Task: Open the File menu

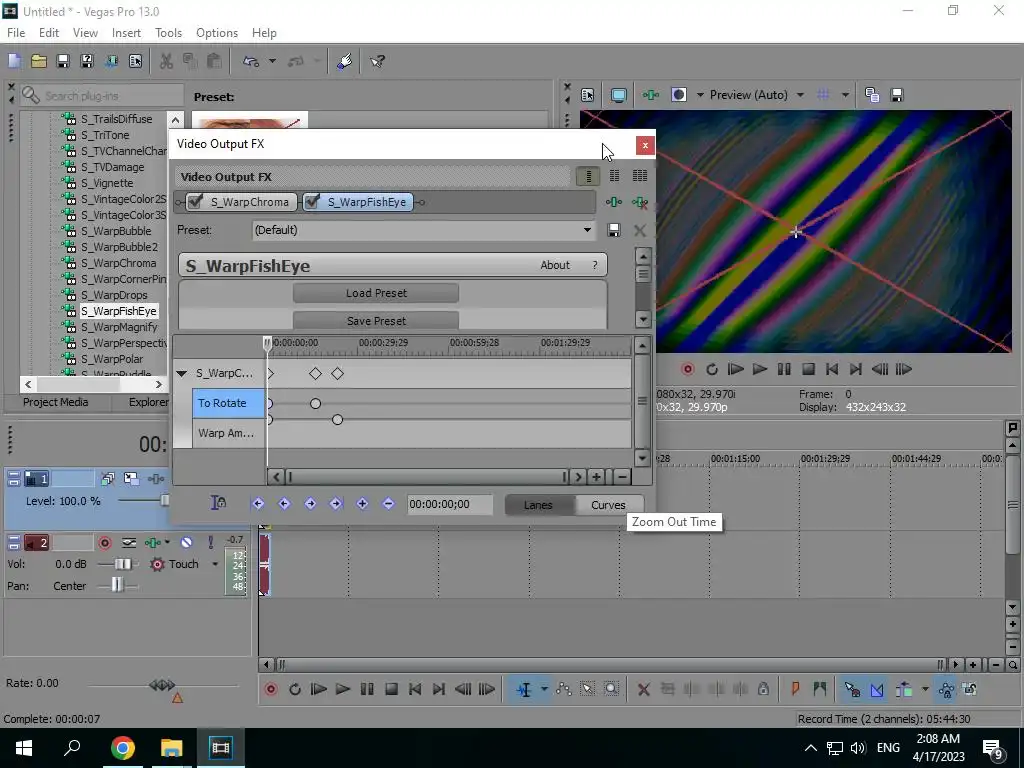Action: click(16, 33)
